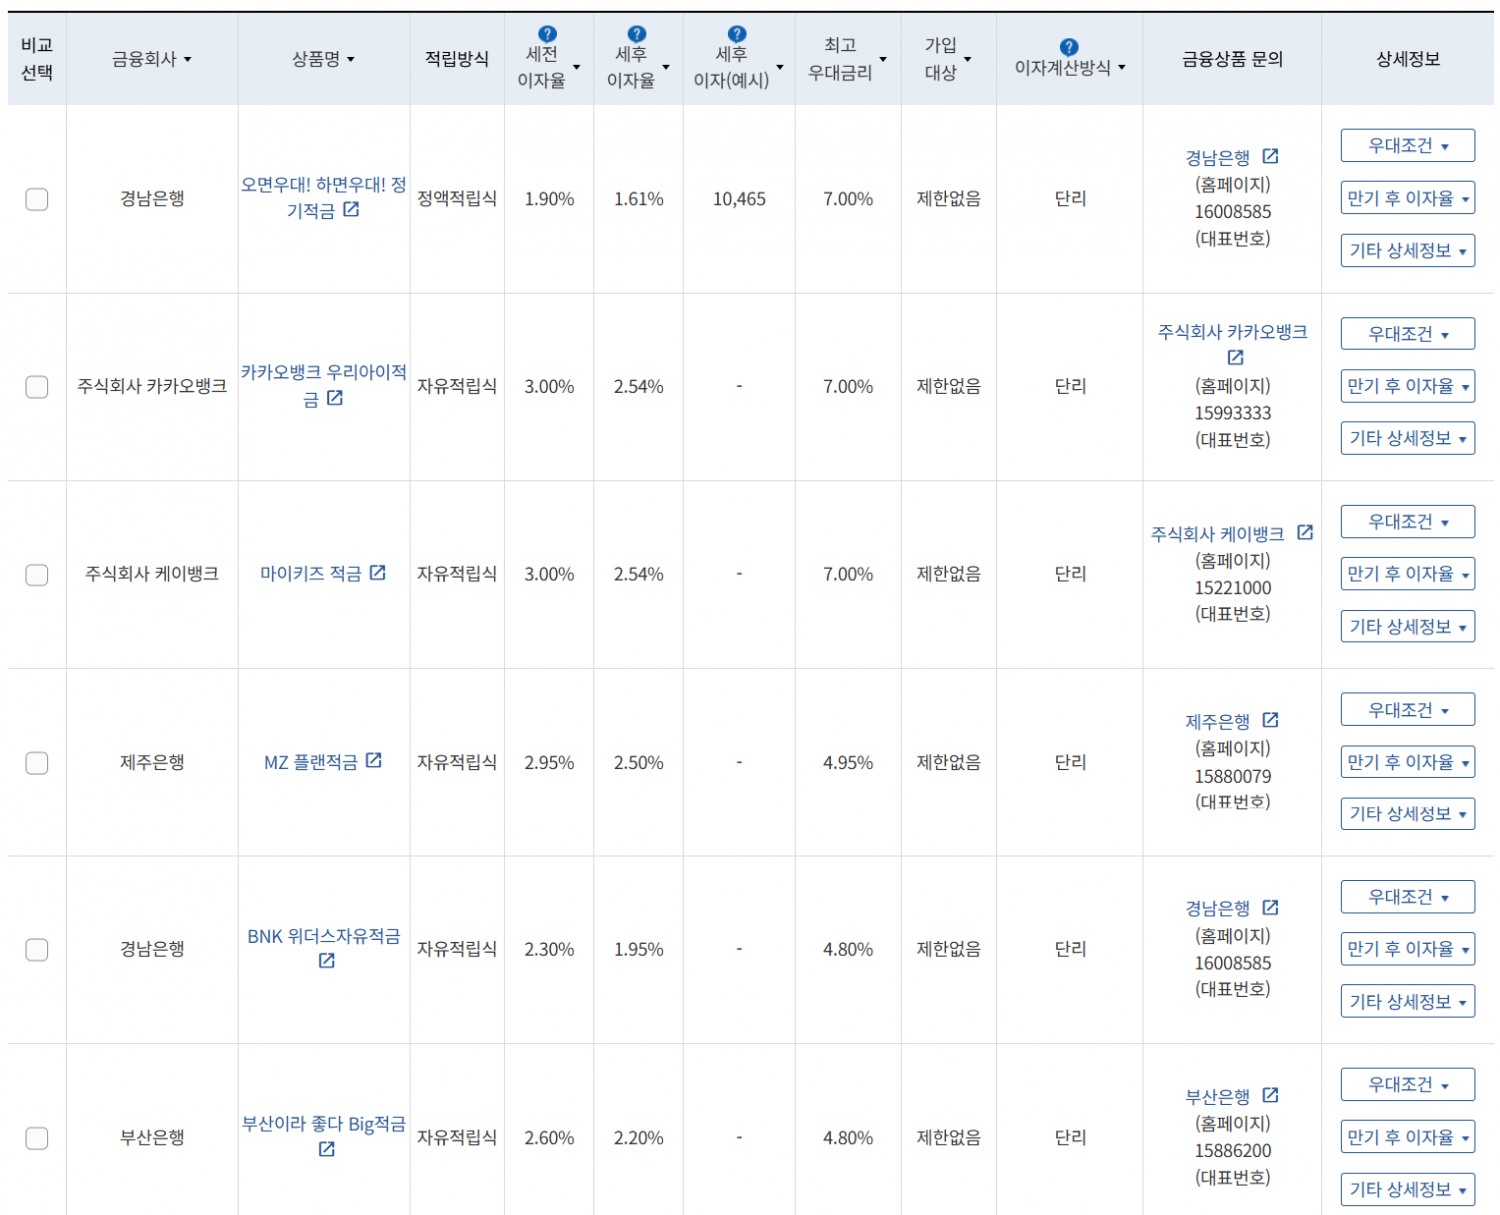Viewport: 1500px width, 1215px height.
Task: Open help icon above 세후 이자율 header
Action: (637, 34)
